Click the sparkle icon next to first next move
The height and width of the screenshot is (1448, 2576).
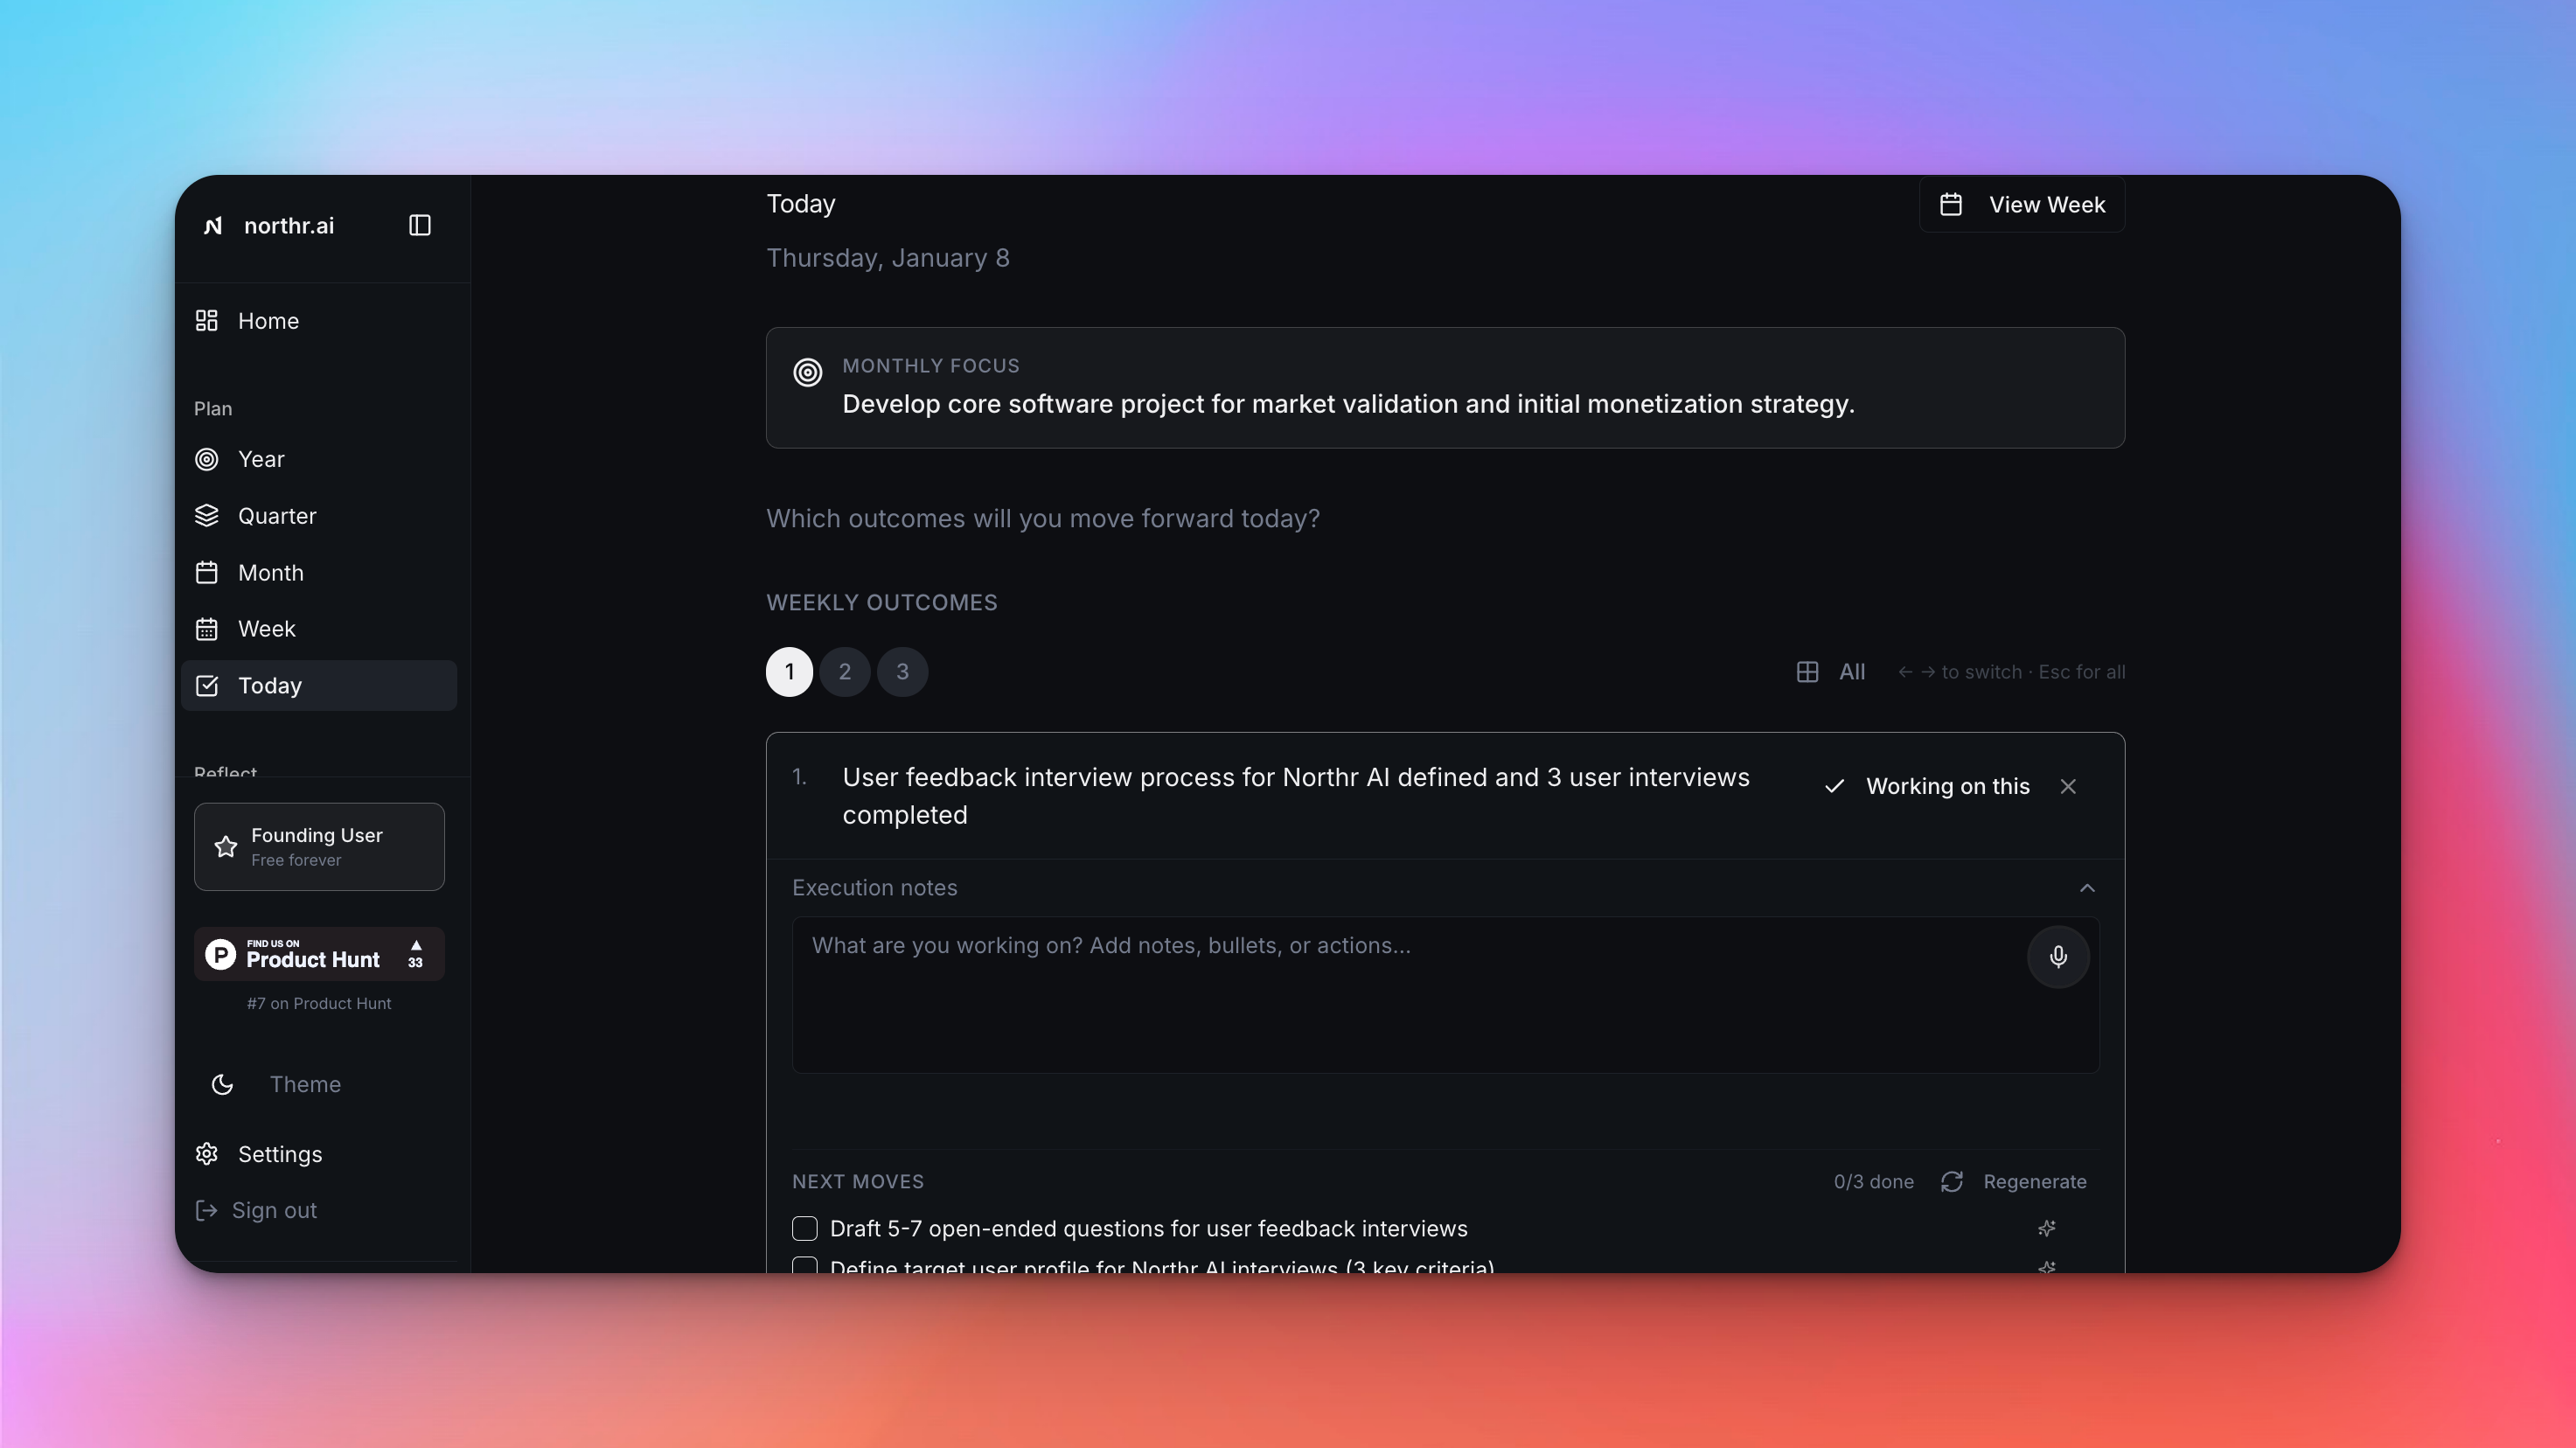pyautogui.click(x=2046, y=1228)
